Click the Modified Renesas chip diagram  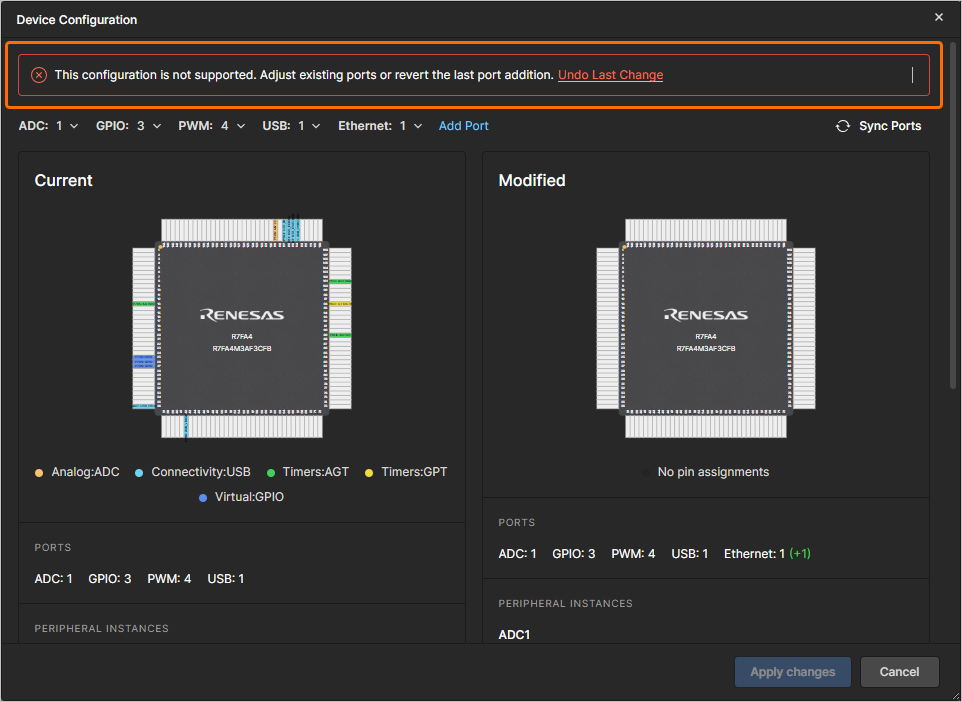706,327
